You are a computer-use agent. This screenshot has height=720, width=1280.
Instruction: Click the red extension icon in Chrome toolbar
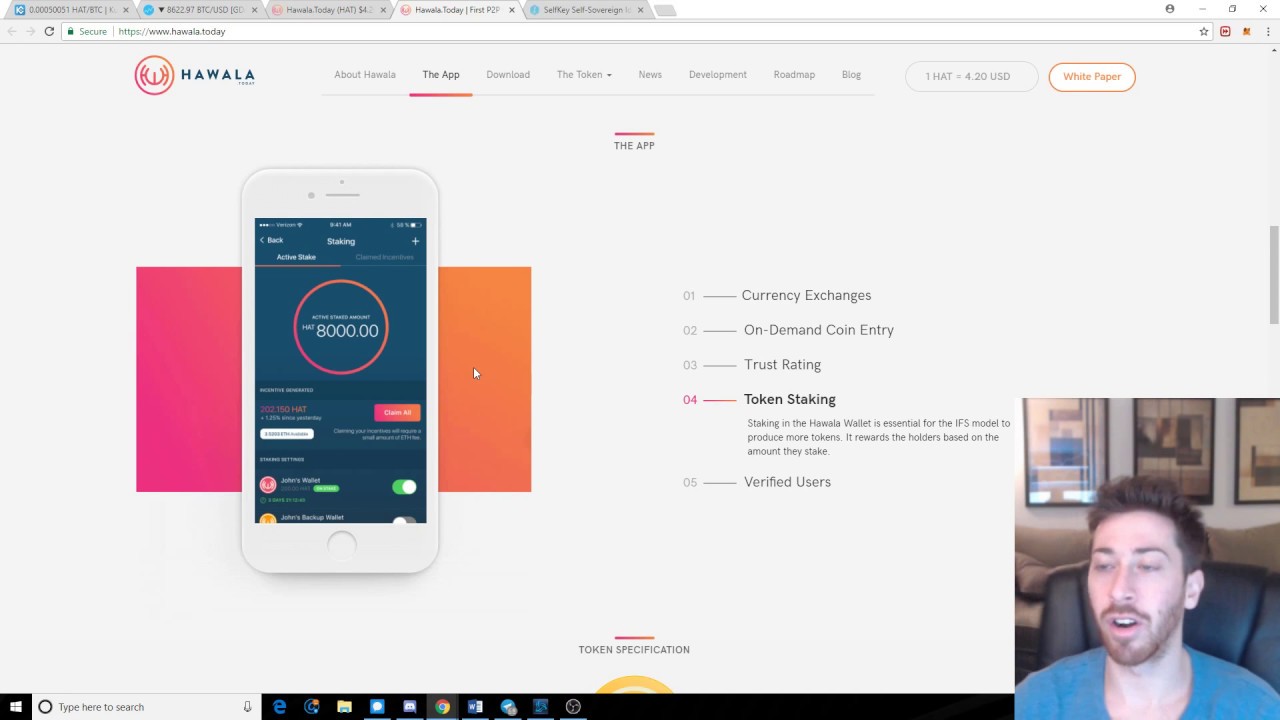pos(1225,31)
